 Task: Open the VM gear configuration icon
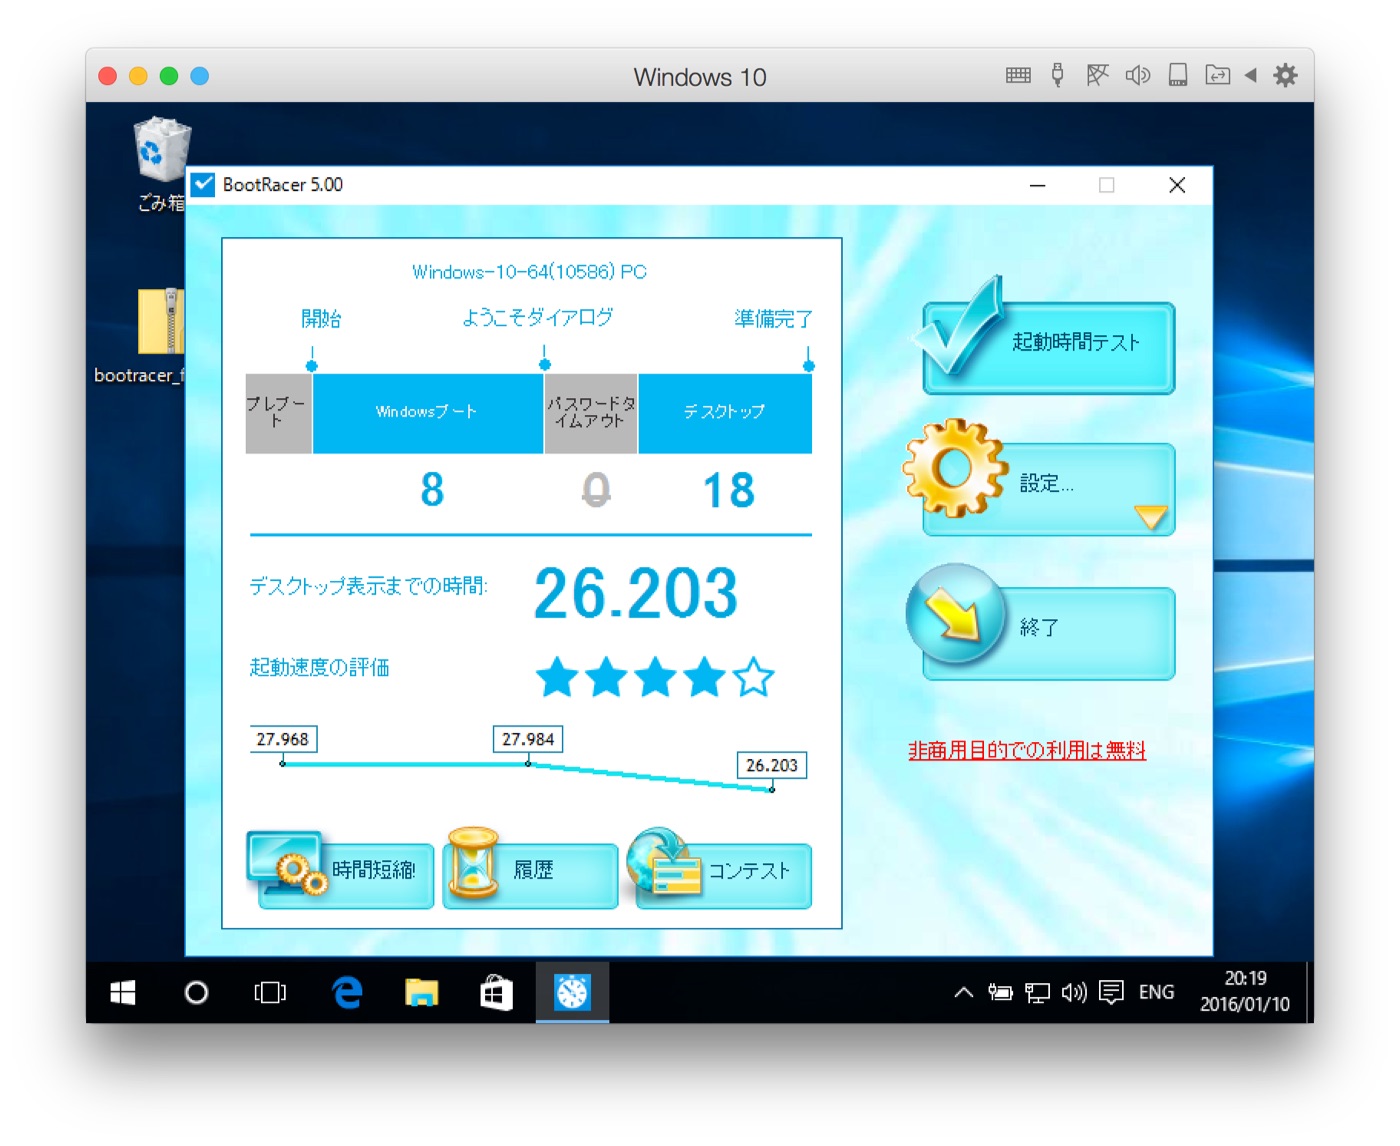[1285, 75]
